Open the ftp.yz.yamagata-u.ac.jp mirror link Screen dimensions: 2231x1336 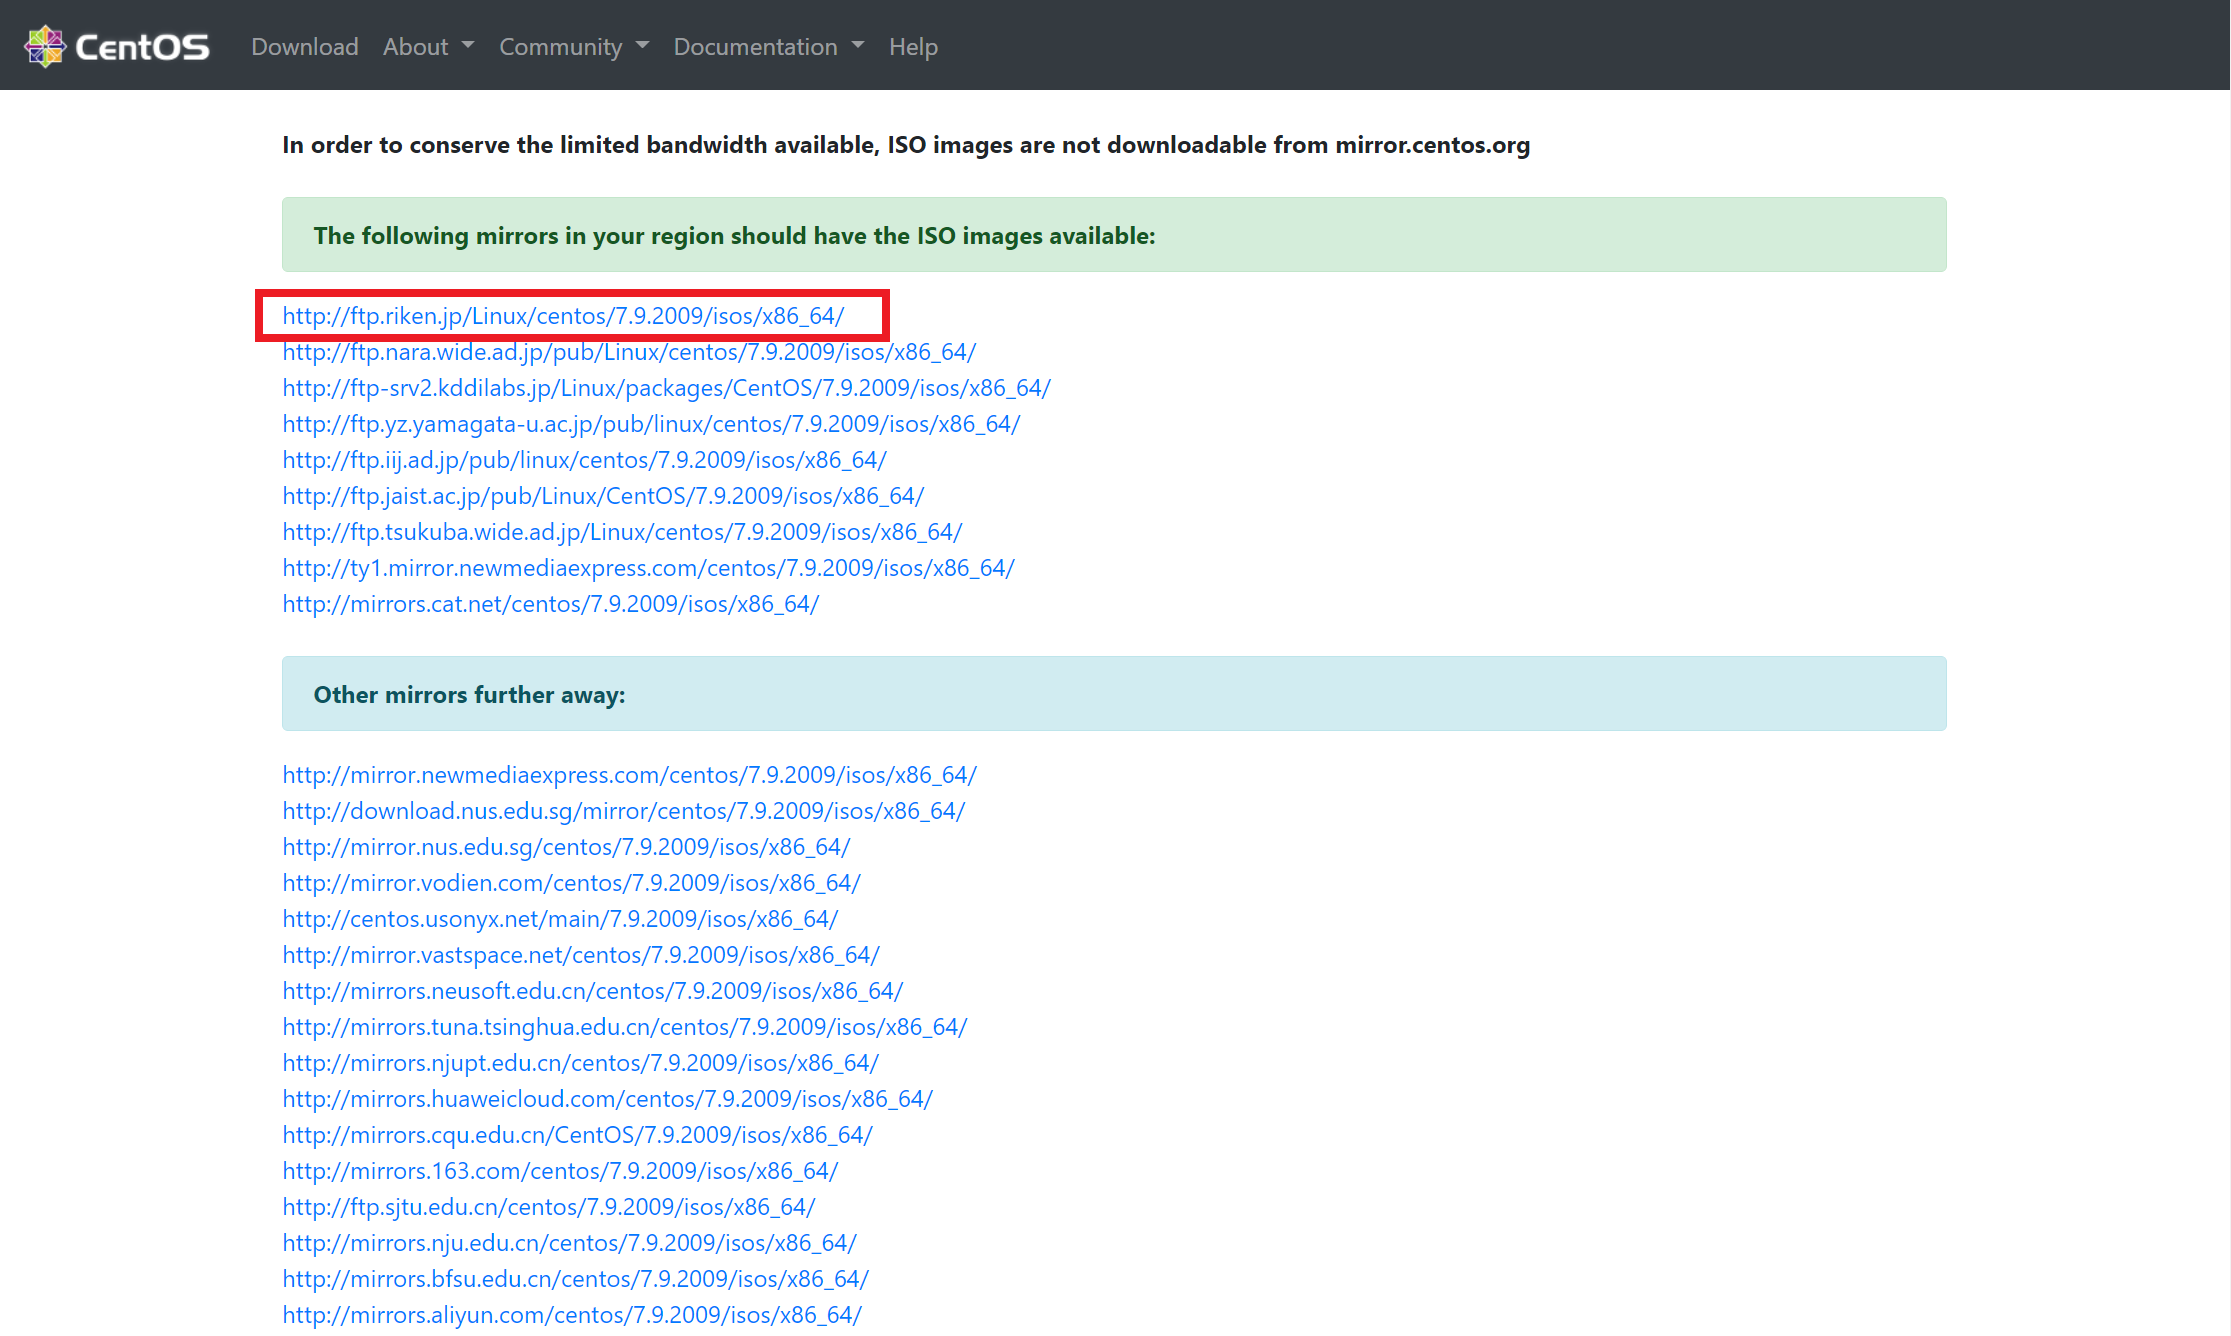click(651, 424)
